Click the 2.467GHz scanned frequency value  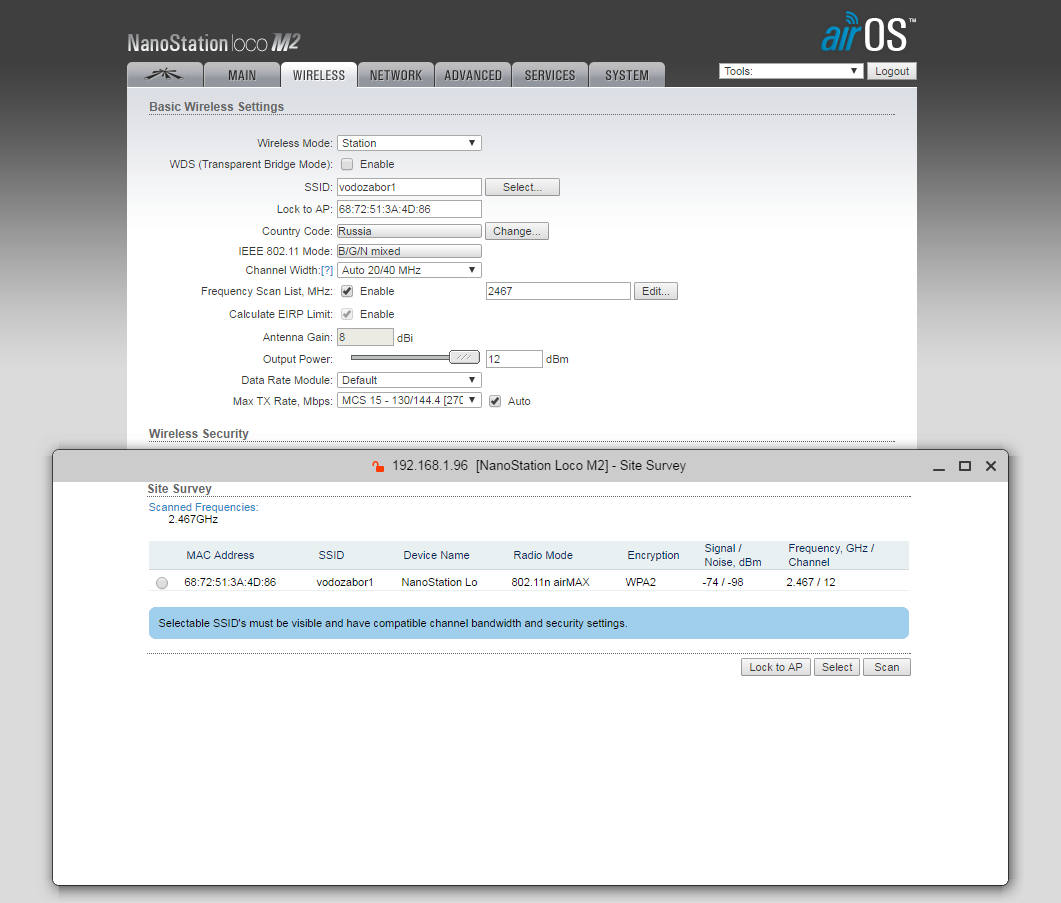[193, 519]
